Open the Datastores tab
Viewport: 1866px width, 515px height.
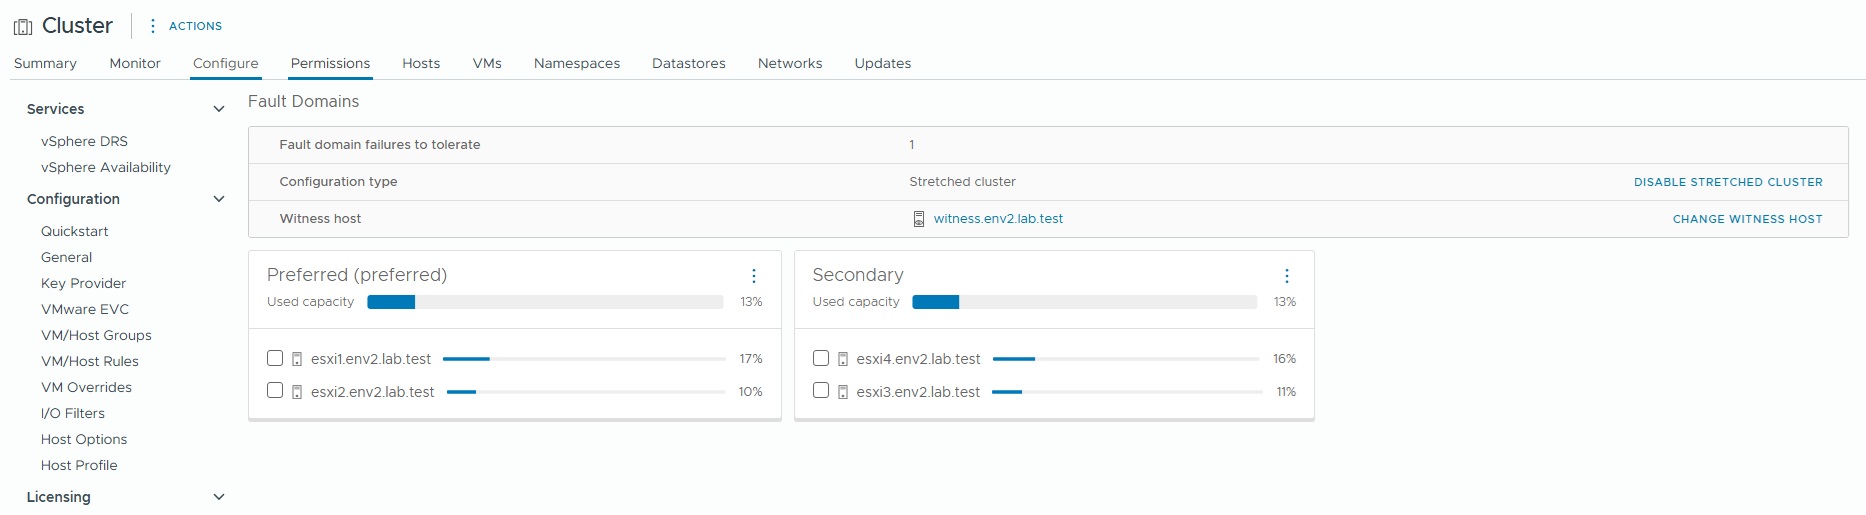(x=689, y=63)
